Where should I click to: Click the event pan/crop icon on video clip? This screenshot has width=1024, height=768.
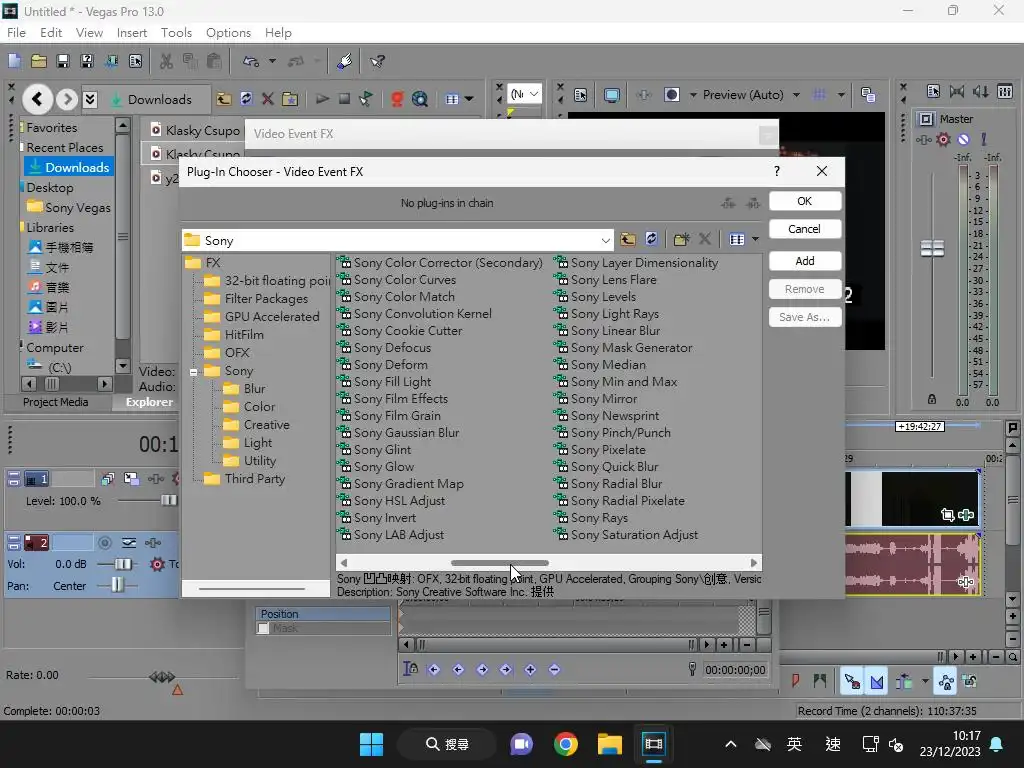pos(948,515)
